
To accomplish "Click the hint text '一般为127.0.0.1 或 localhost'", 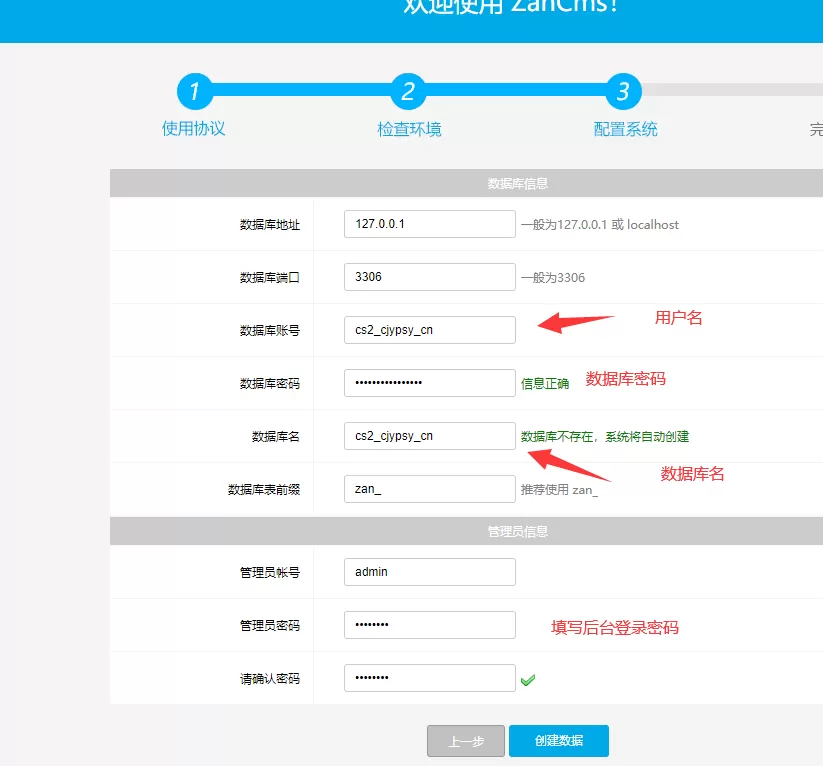I will click(600, 225).
